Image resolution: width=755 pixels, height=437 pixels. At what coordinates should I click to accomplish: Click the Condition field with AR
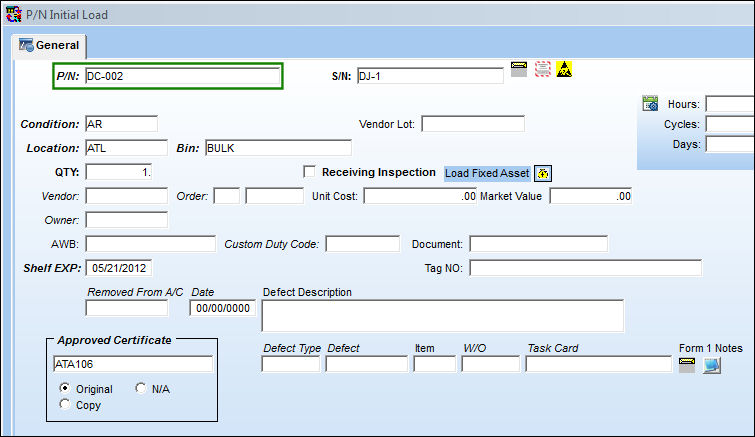121,124
